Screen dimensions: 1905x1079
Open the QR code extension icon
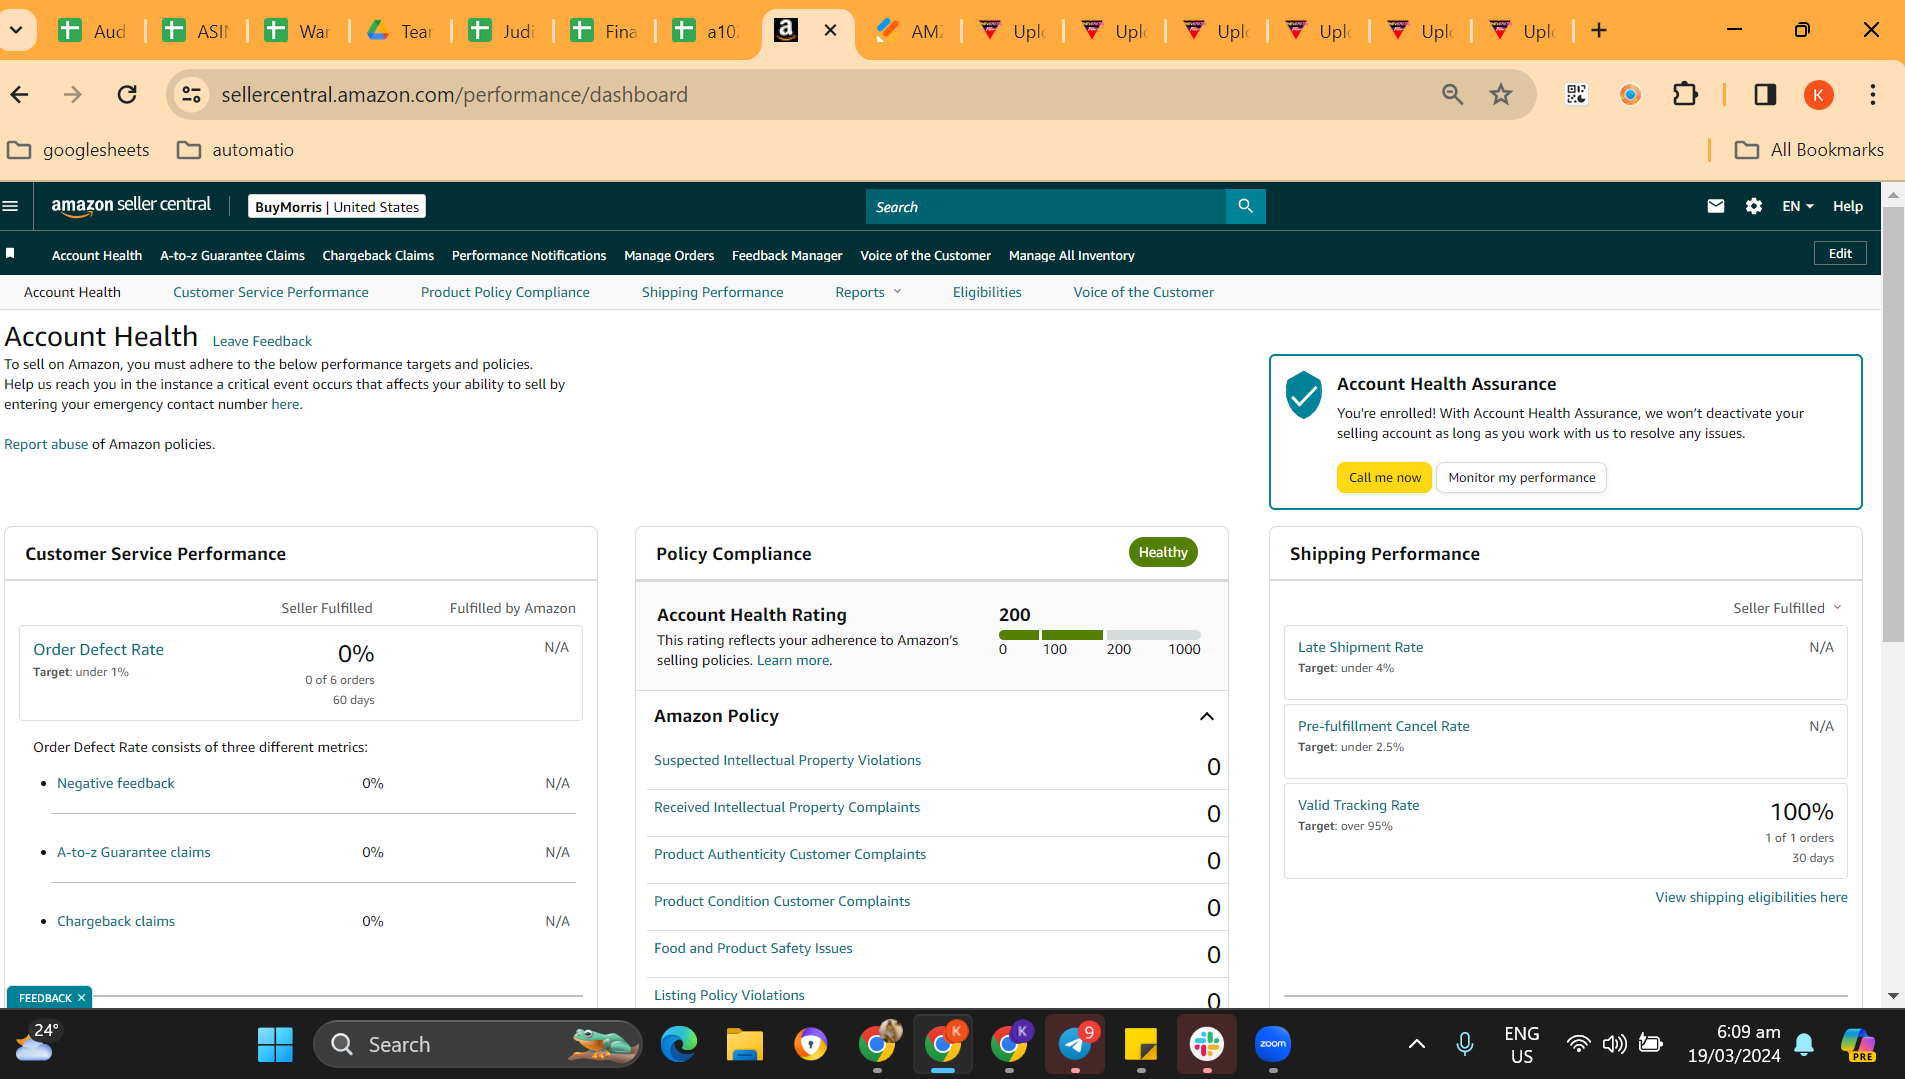1577,94
